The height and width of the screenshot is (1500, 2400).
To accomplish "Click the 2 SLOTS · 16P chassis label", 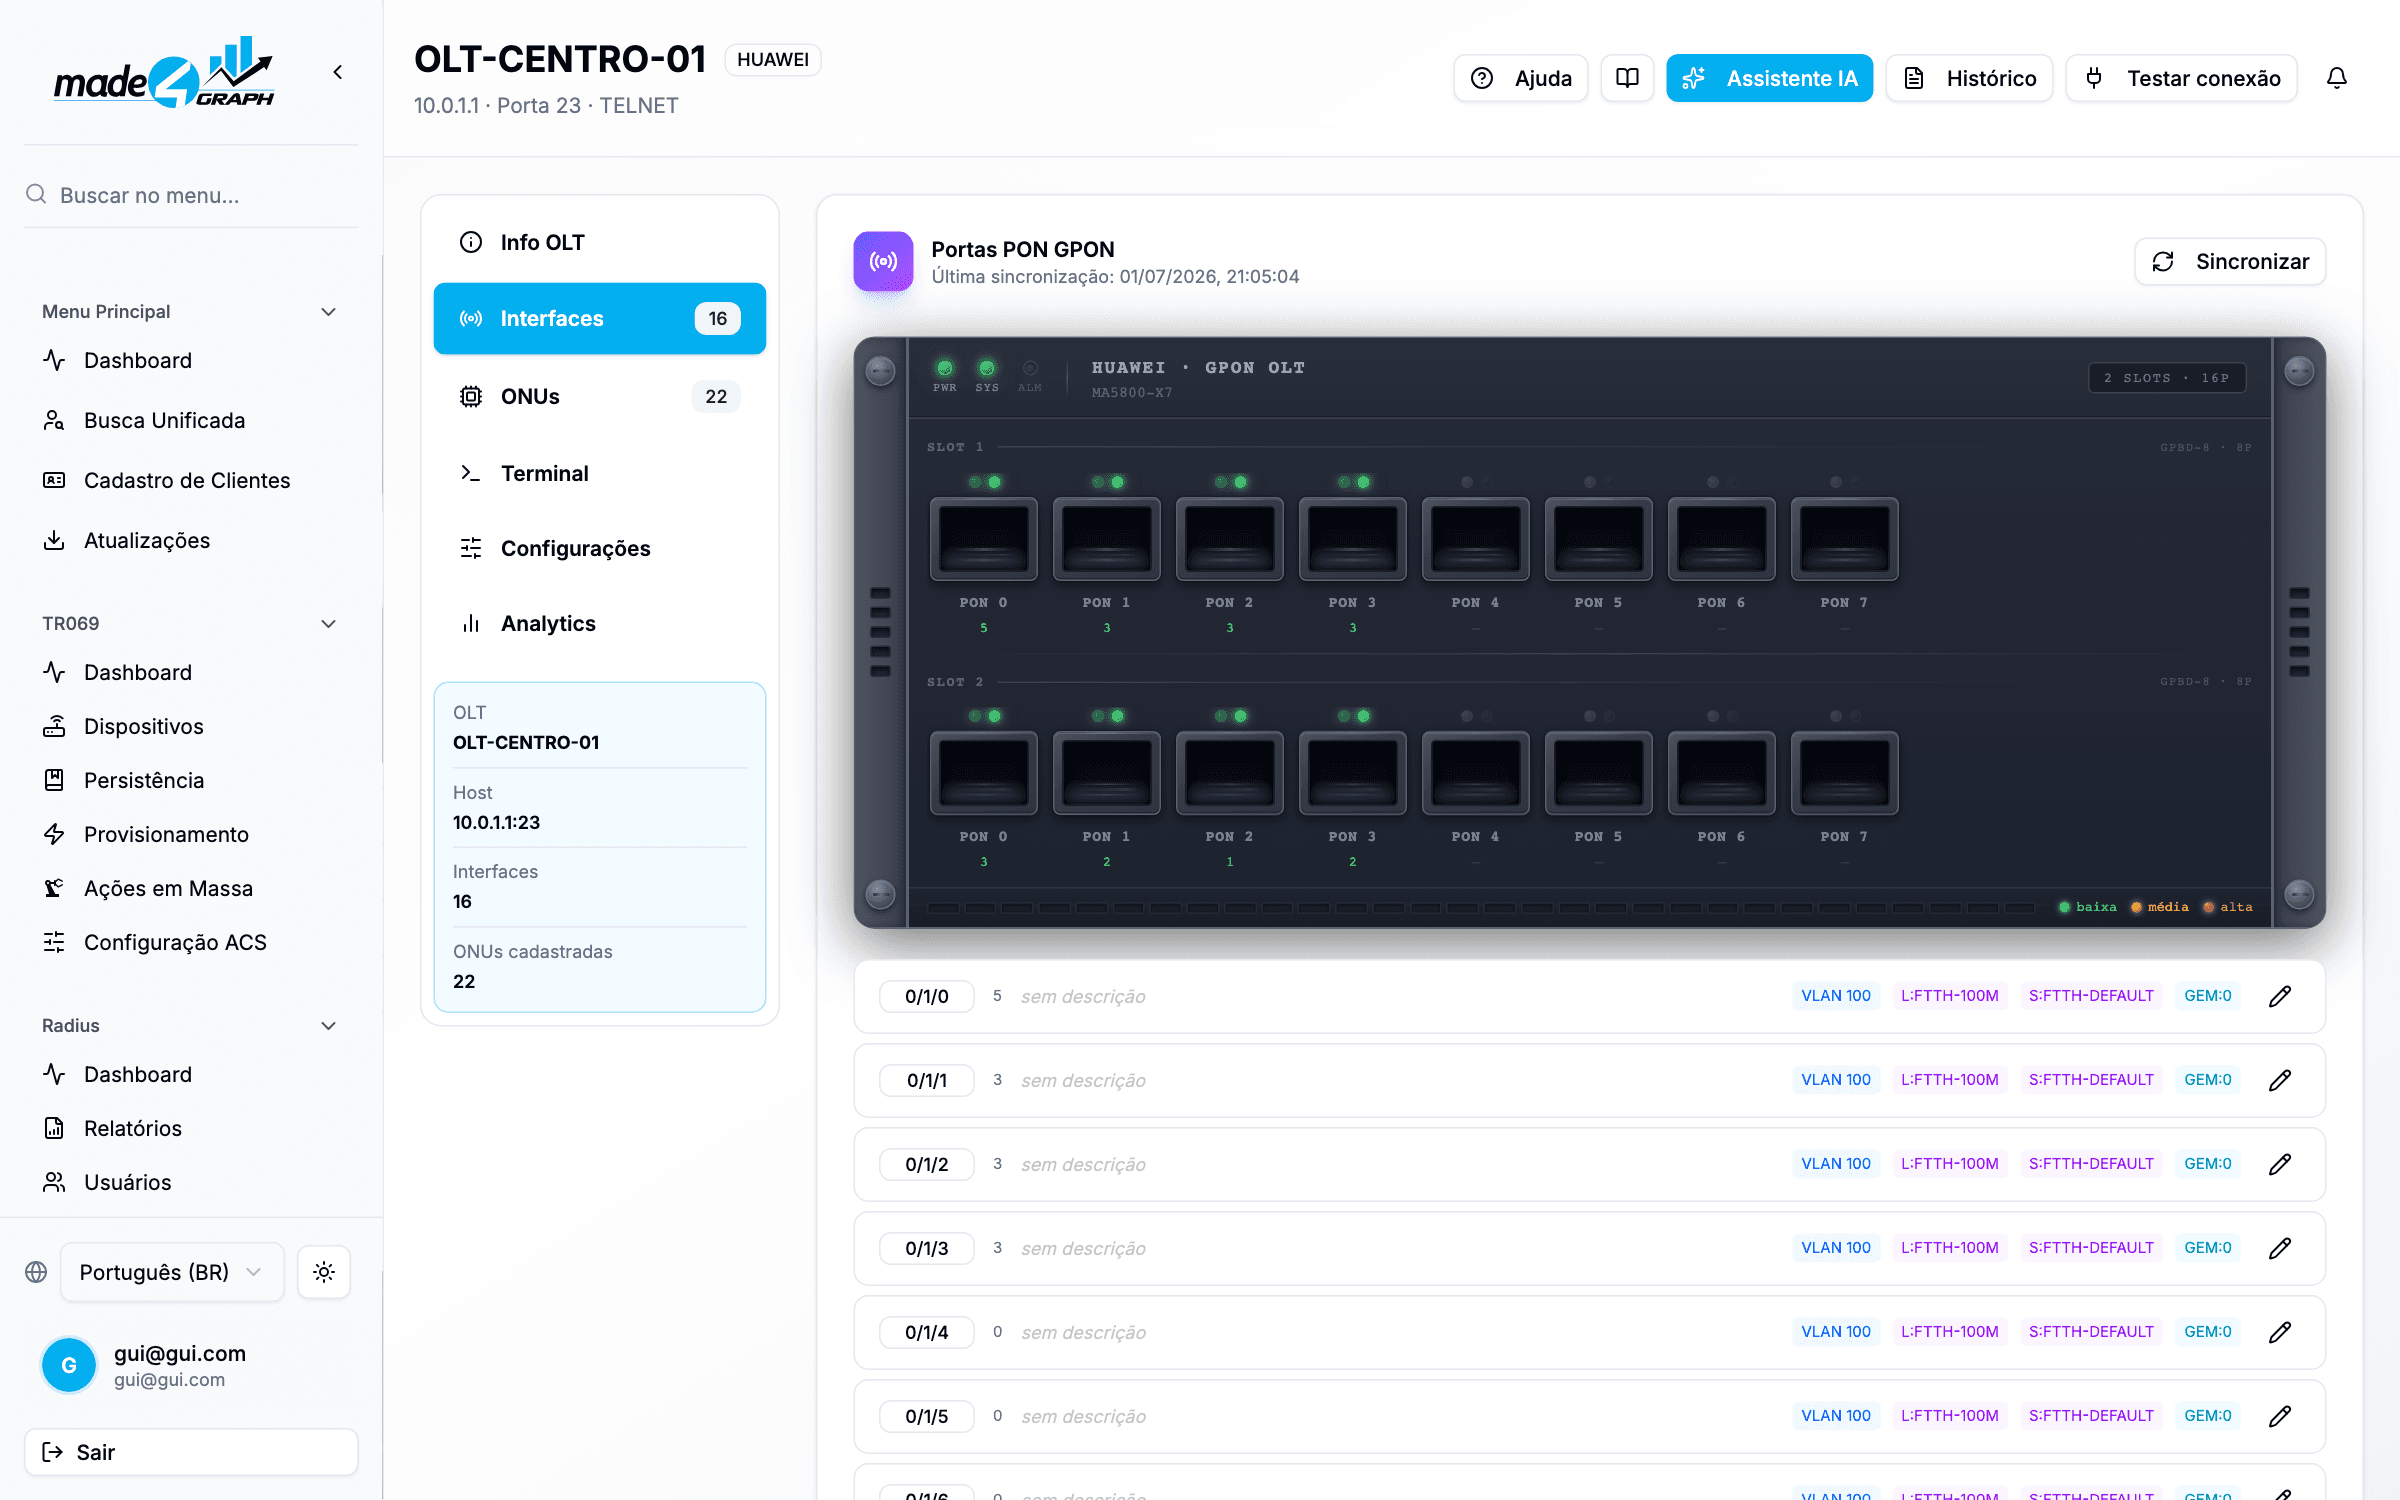I will [2167, 378].
